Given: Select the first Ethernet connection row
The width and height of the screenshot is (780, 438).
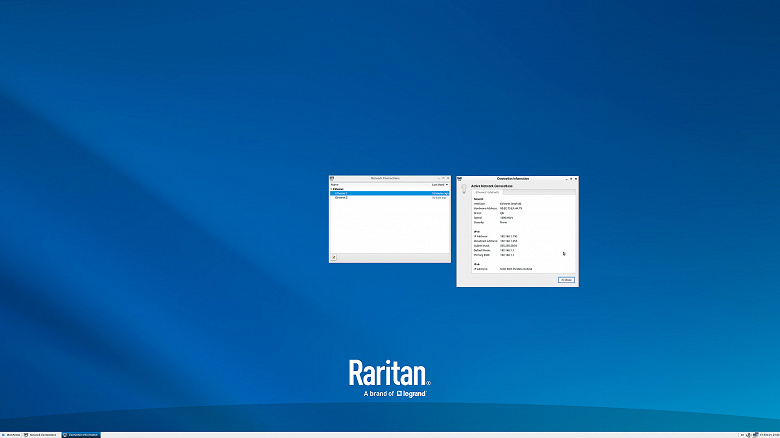Looking at the screenshot, I should (390, 193).
